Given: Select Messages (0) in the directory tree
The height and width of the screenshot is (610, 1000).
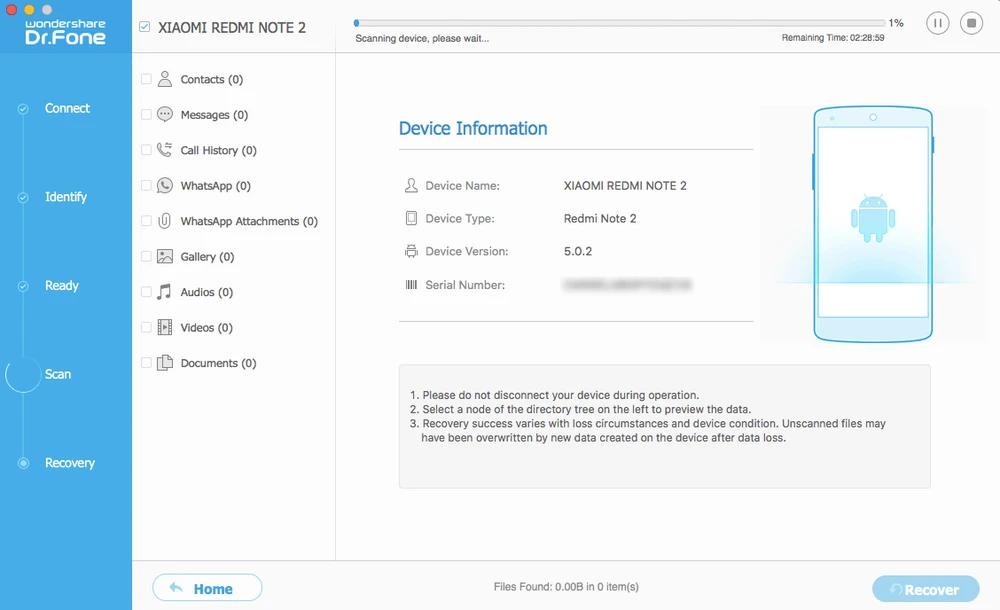Looking at the screenshot, I should pos(214,115).
